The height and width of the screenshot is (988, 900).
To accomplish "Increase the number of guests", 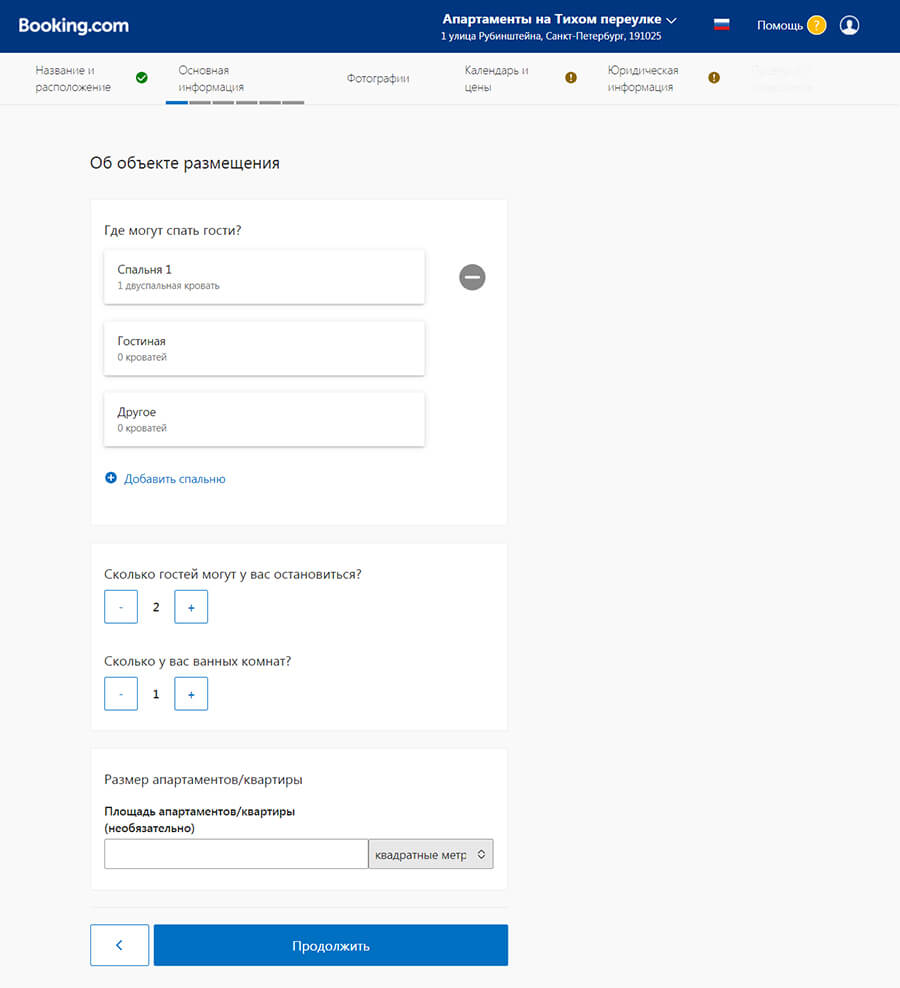I will pyautogui.click(x=191, y=607).
